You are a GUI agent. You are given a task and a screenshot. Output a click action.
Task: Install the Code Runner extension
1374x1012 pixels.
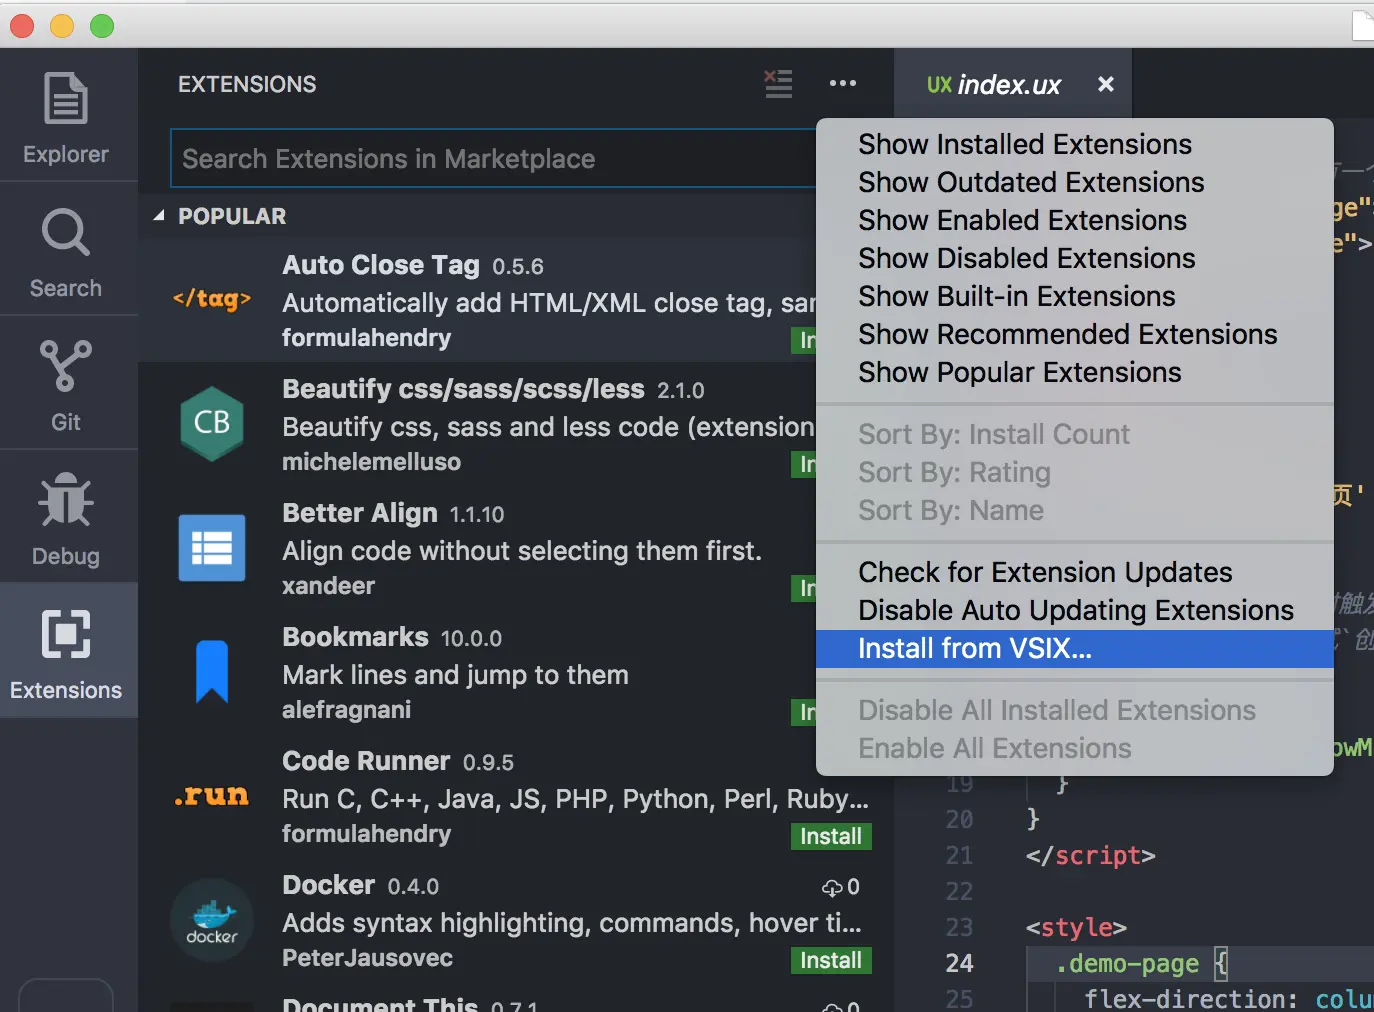point(830,836)
